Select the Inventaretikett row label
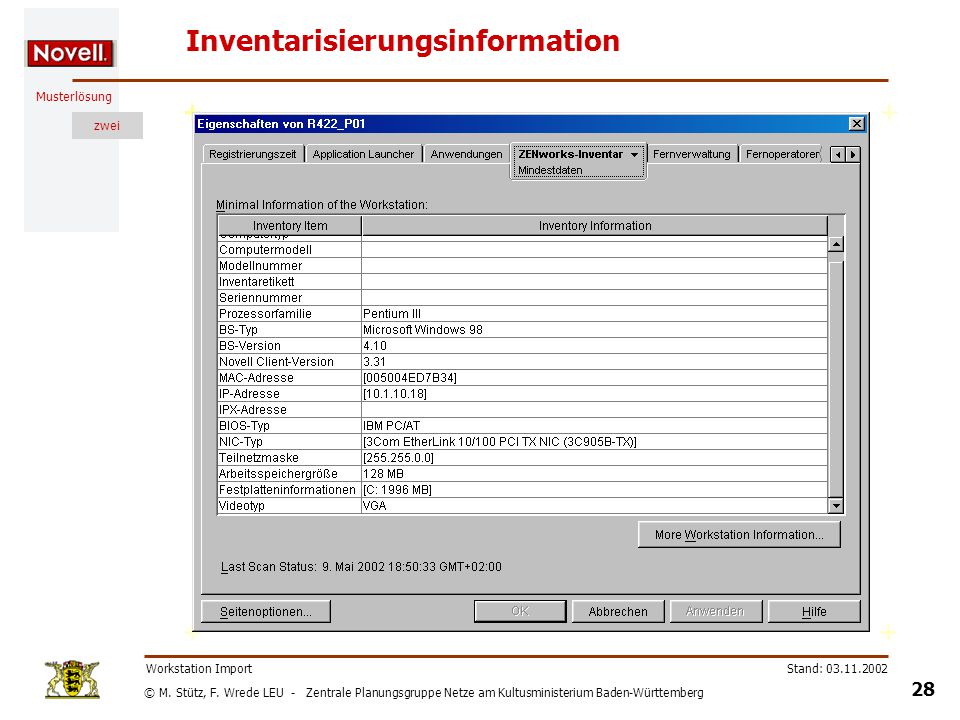 257,282
